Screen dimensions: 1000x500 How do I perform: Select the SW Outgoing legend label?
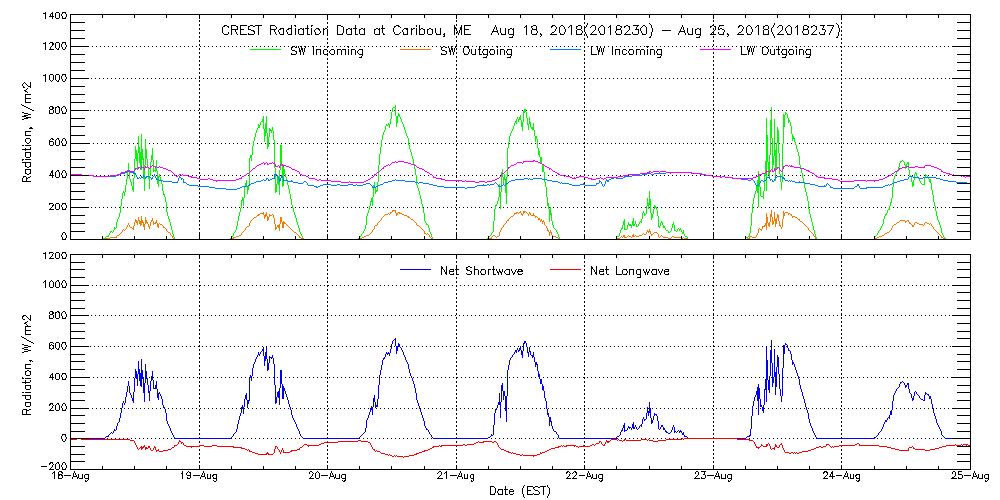tap(476, 51)
